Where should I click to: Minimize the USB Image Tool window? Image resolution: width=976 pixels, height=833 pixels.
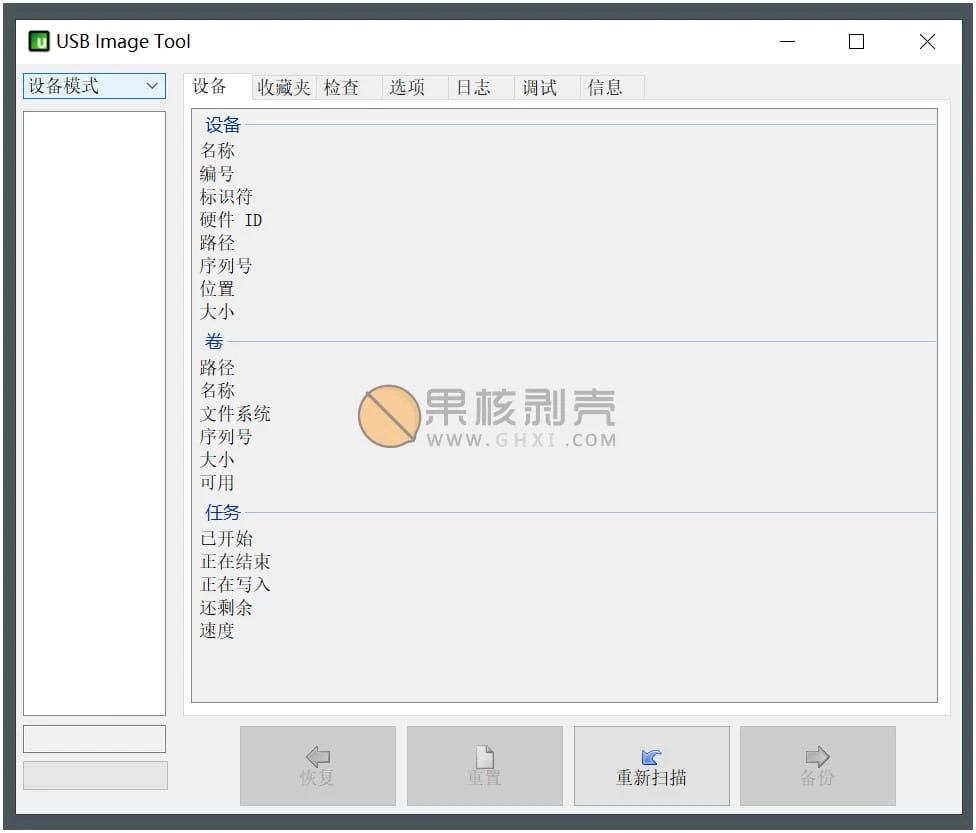coord(787,42)
